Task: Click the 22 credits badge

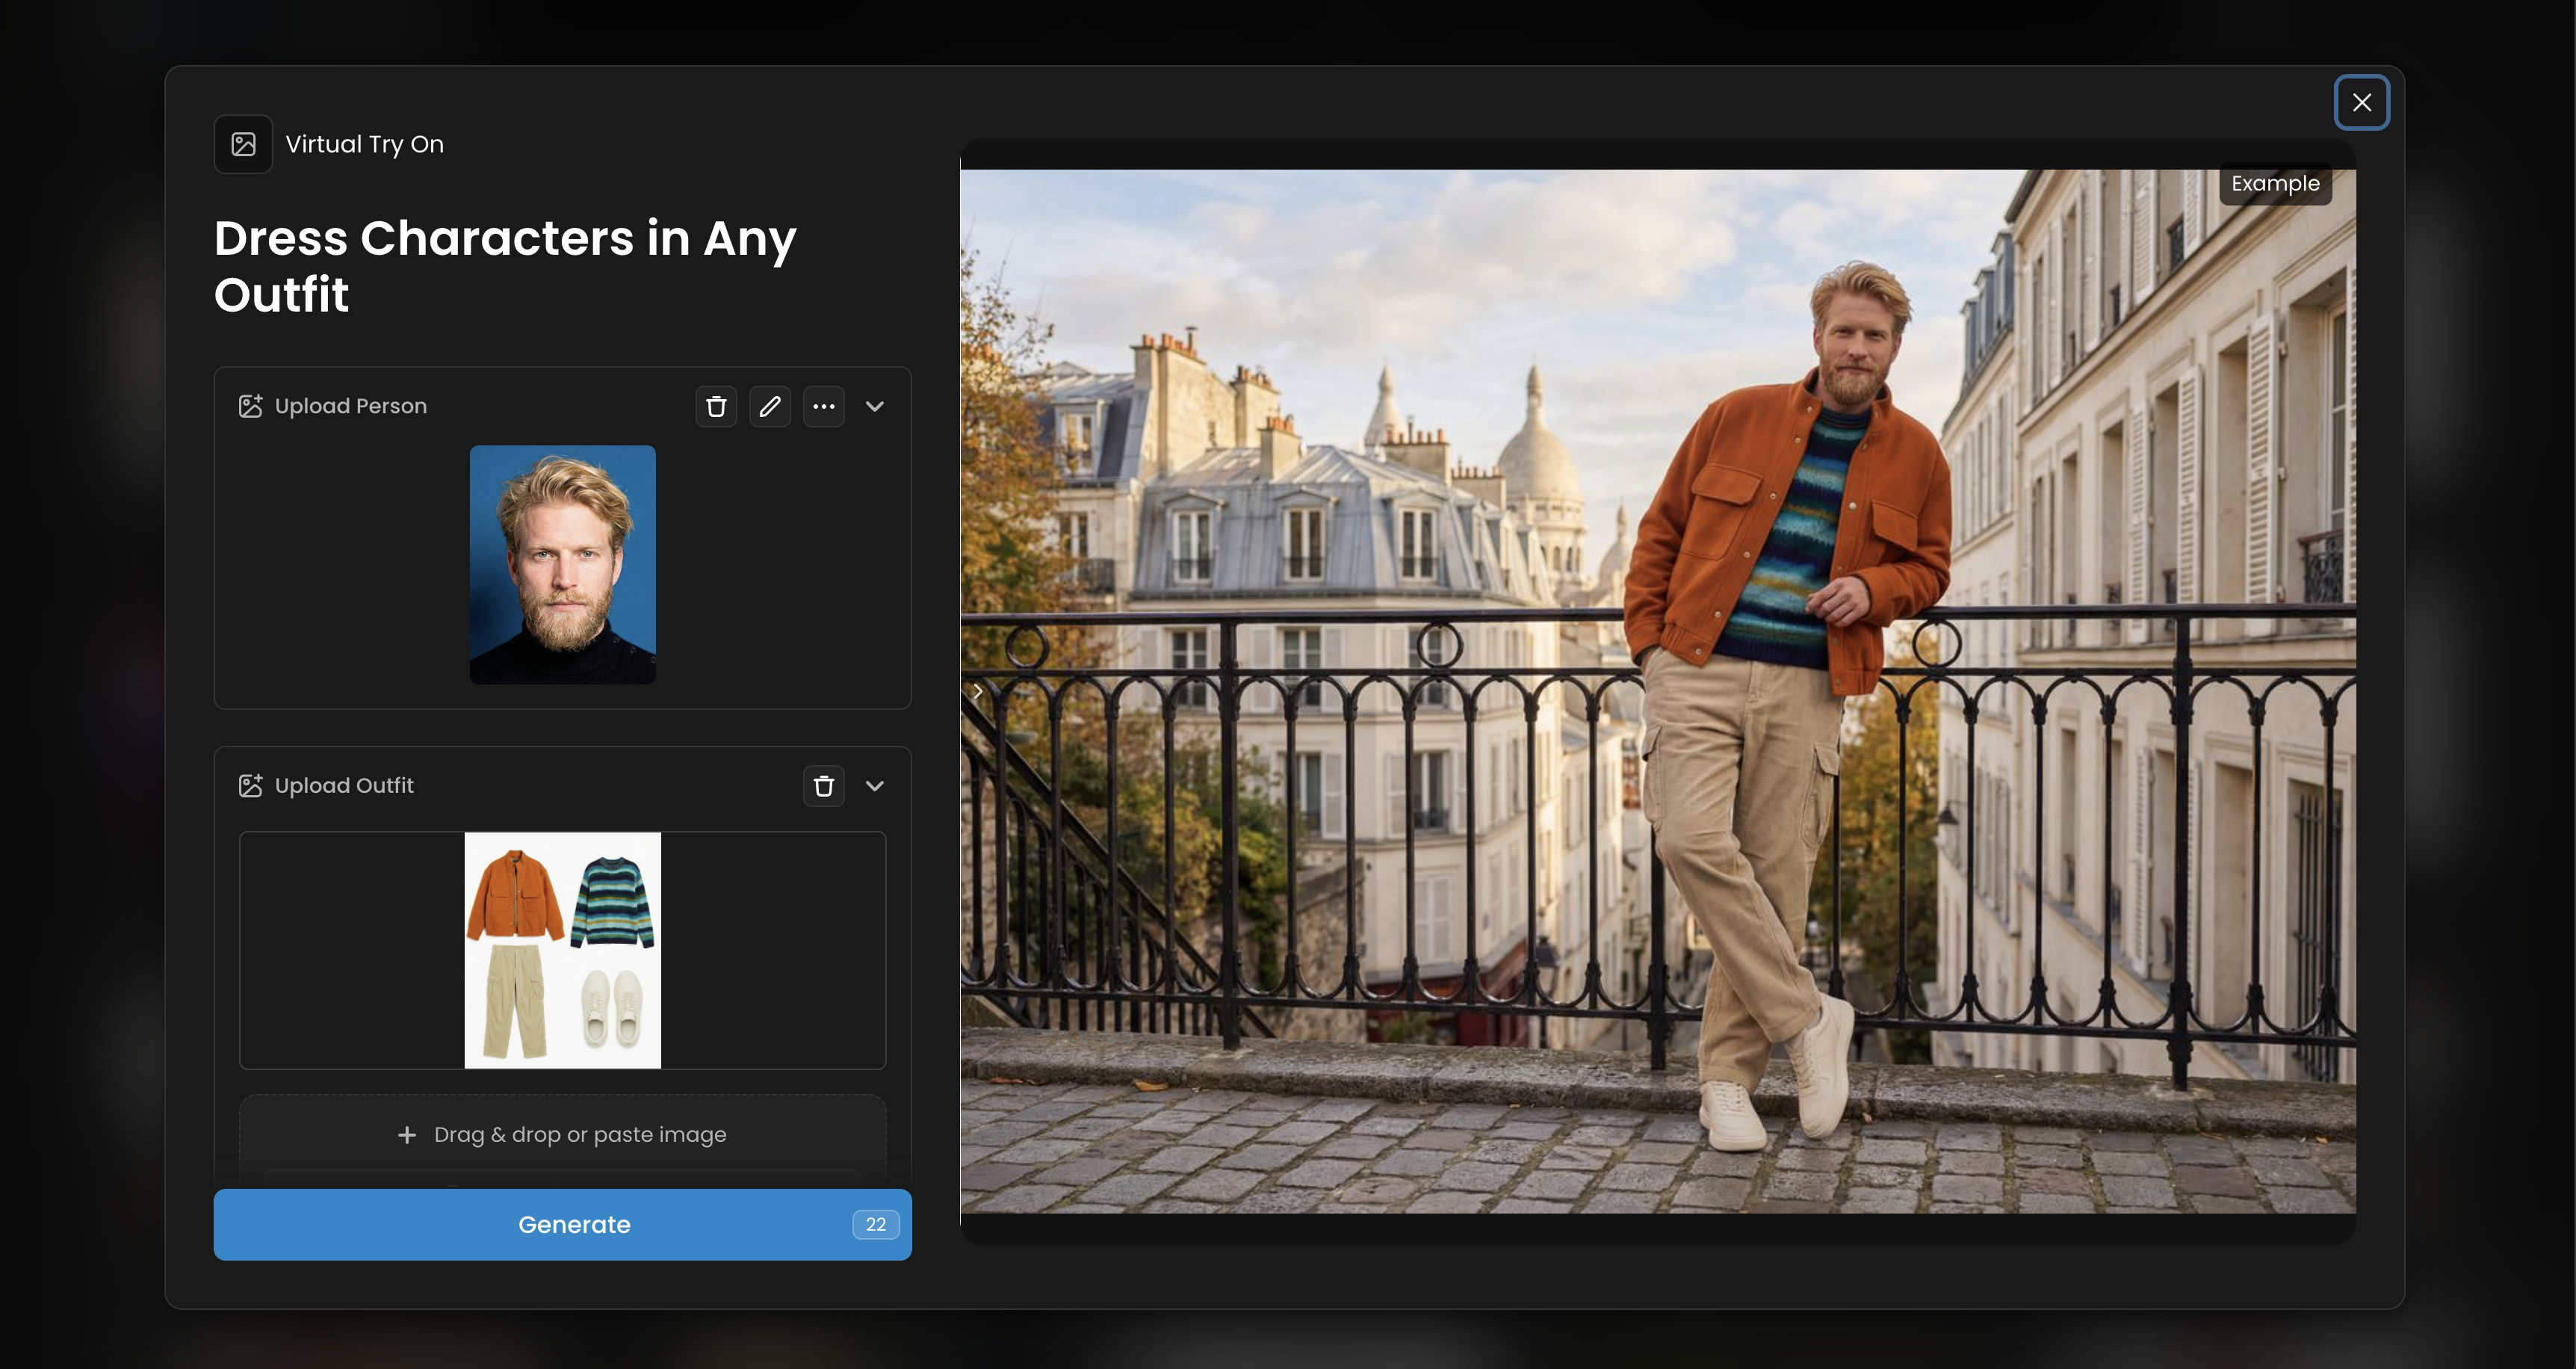Action: [875, 1224]
